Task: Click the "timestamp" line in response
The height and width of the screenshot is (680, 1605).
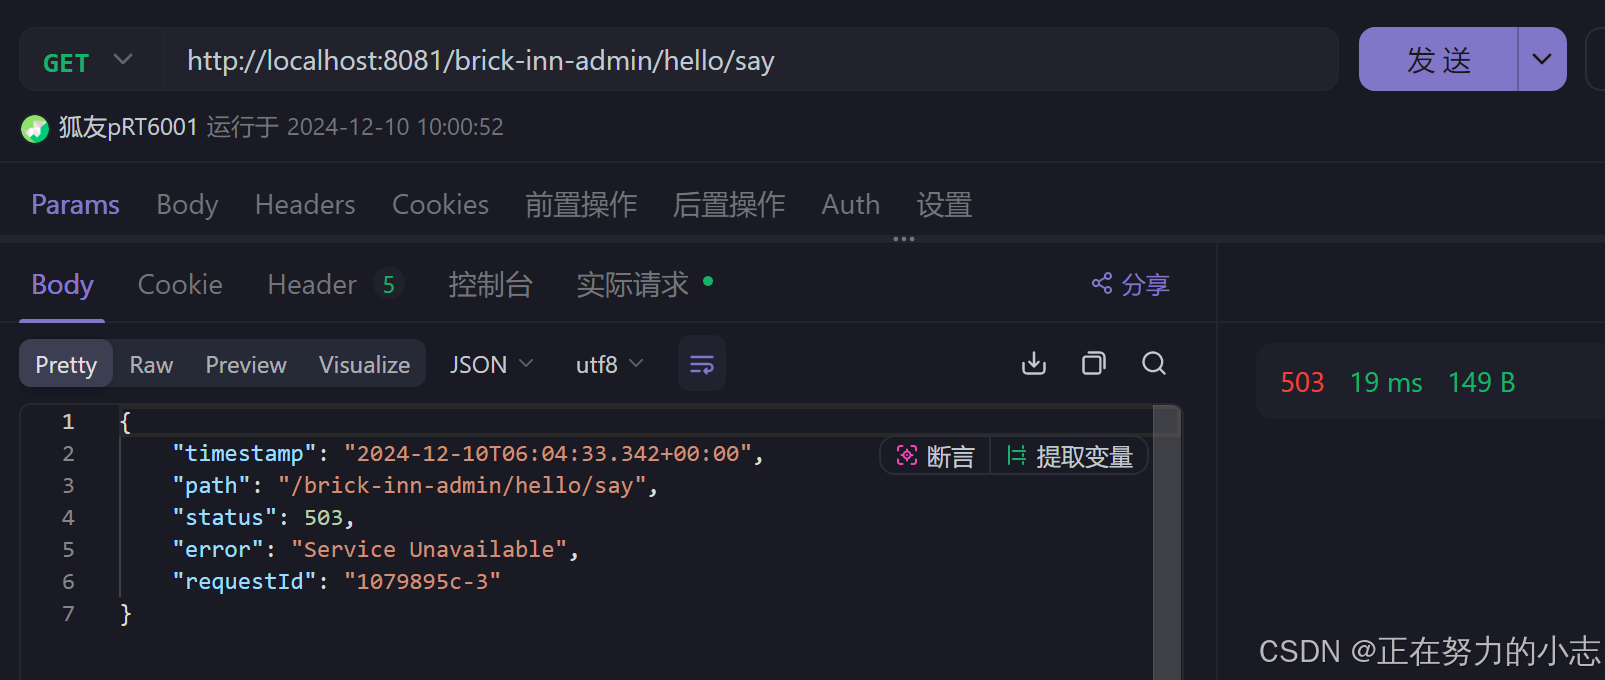Action: point(468,453)
